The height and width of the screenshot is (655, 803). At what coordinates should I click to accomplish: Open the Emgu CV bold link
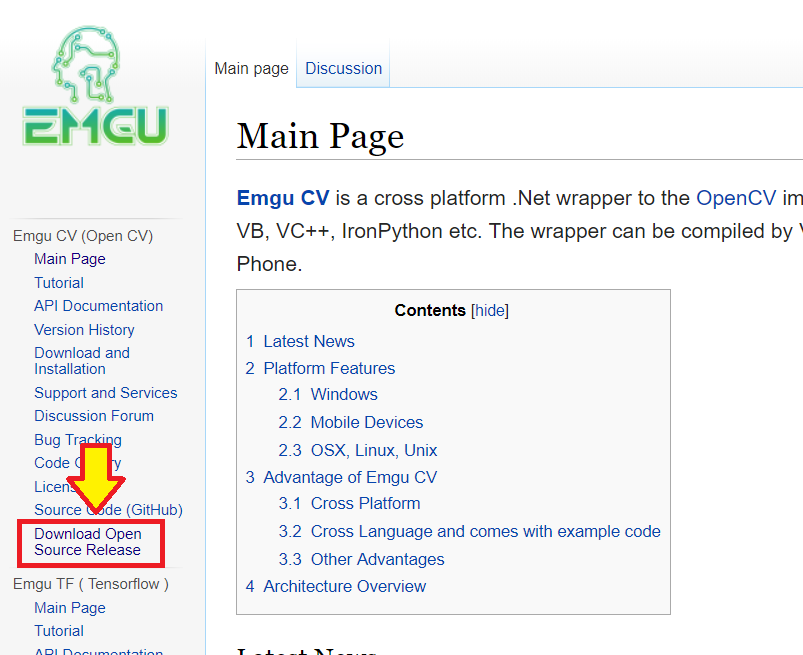pos(283,198)
